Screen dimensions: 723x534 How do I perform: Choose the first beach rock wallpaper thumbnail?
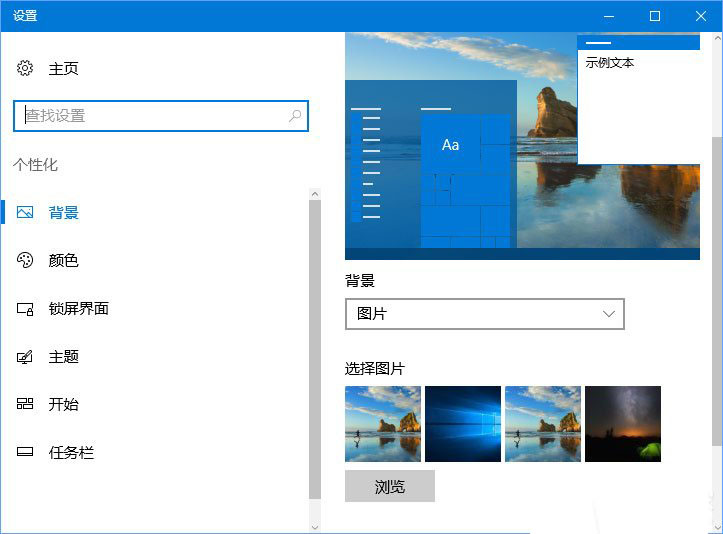click(382, 424)
